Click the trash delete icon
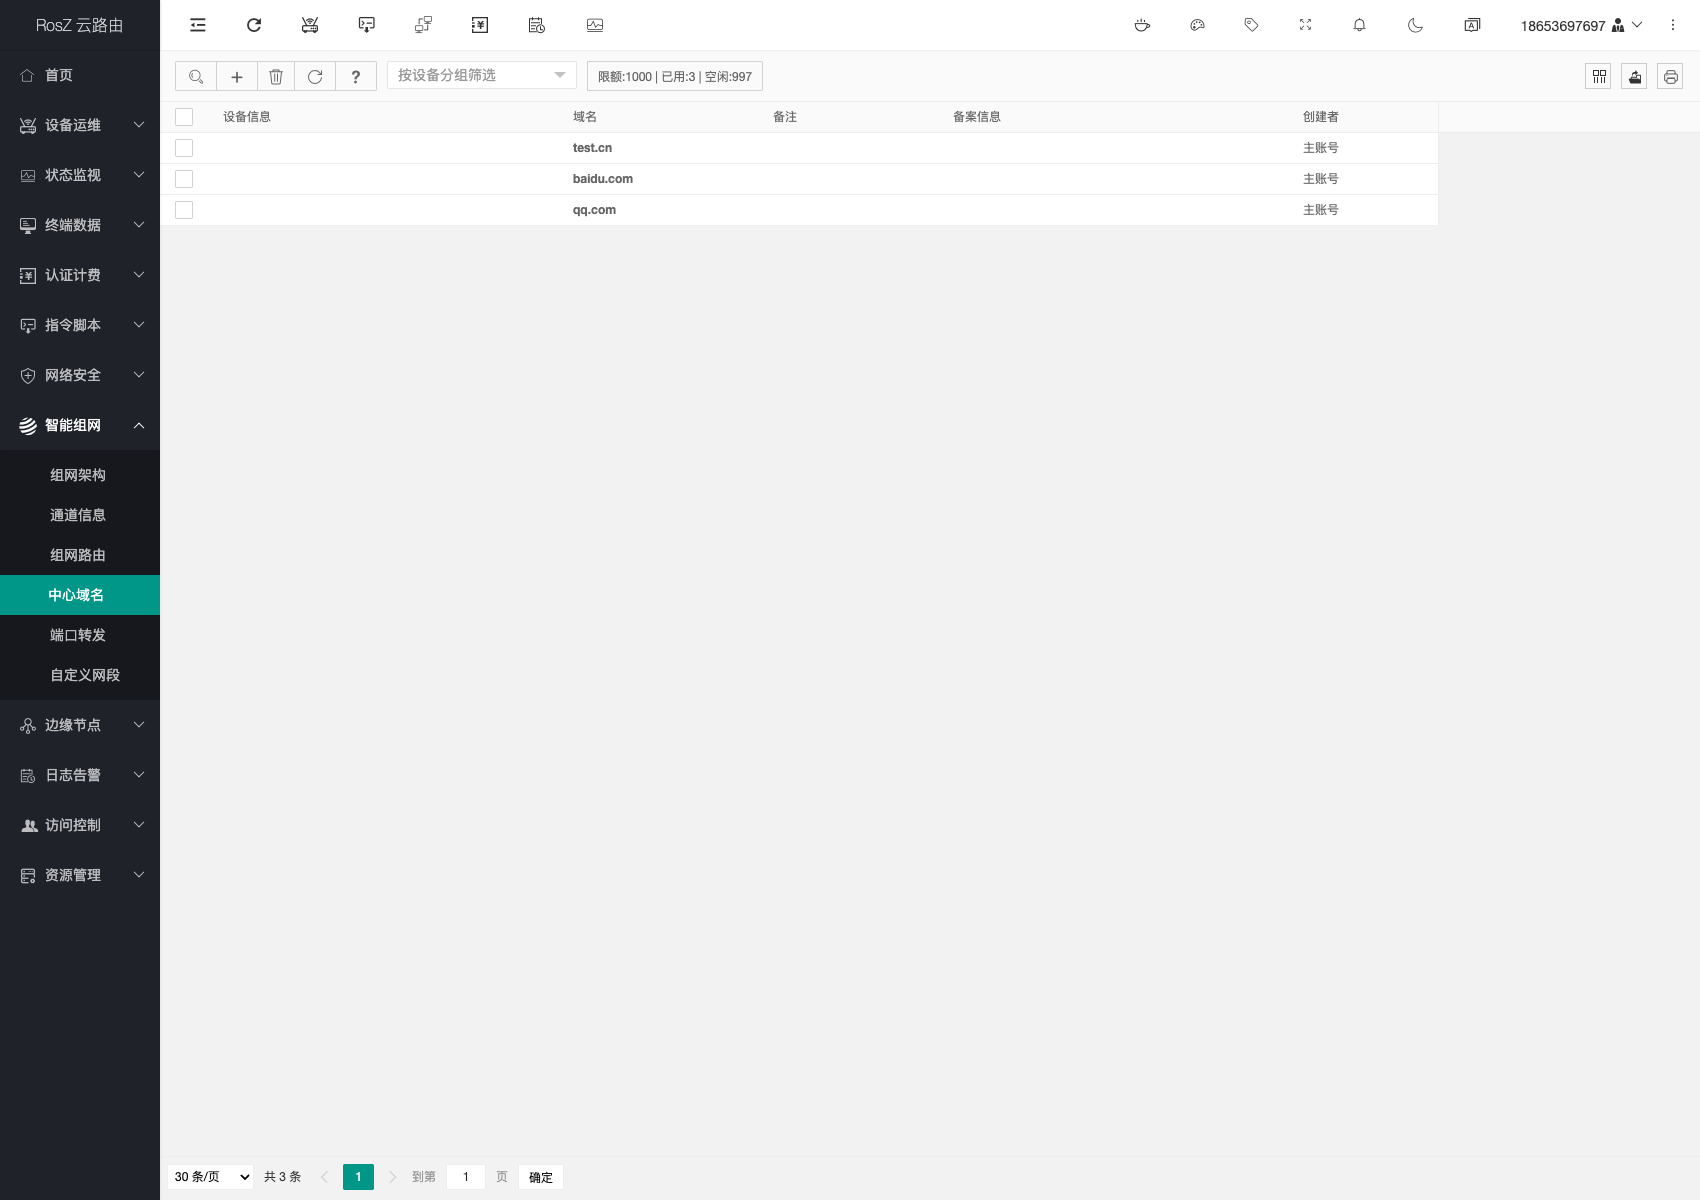This screenshot has width=1700, height=1200. click(276, 76)
